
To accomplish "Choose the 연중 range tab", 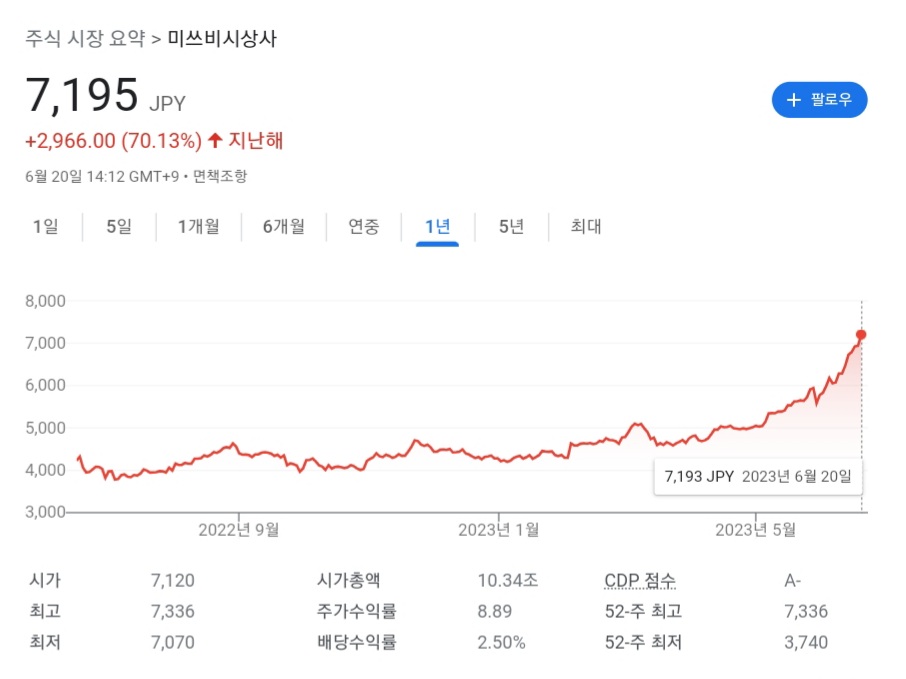I will coord(363,227).
